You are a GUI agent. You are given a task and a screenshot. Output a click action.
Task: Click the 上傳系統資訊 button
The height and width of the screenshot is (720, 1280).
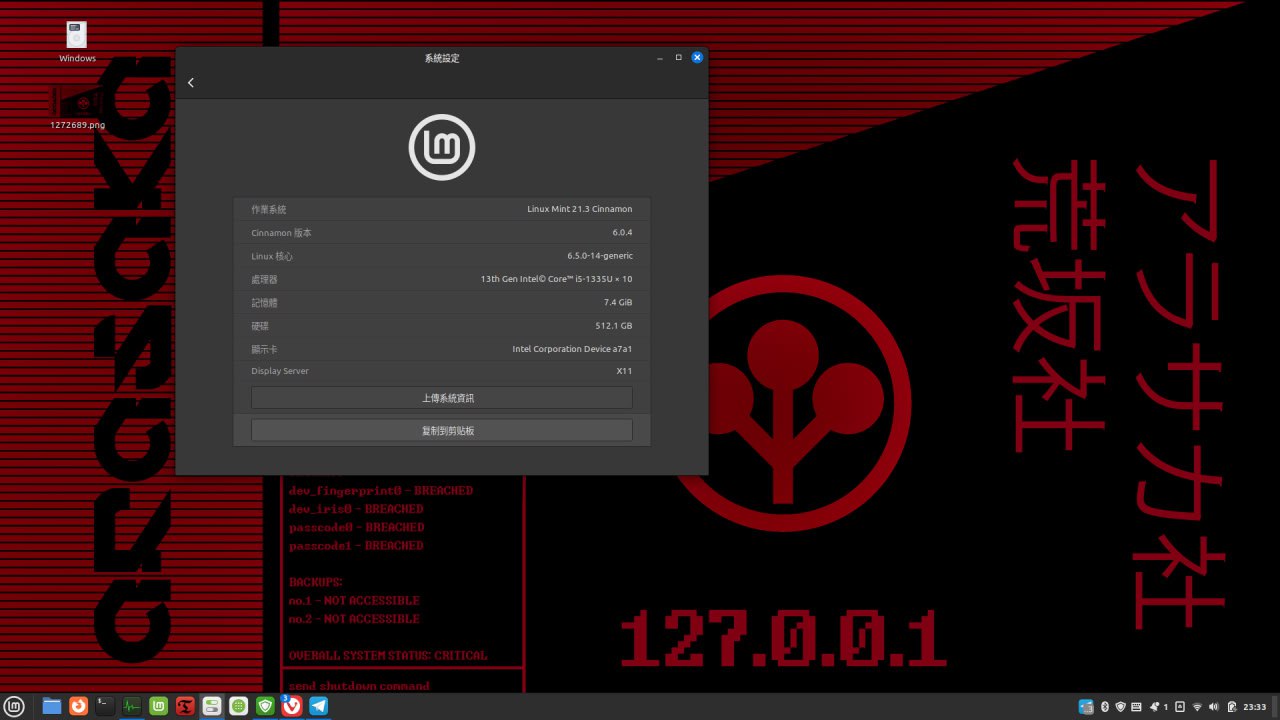coord(441,398)
